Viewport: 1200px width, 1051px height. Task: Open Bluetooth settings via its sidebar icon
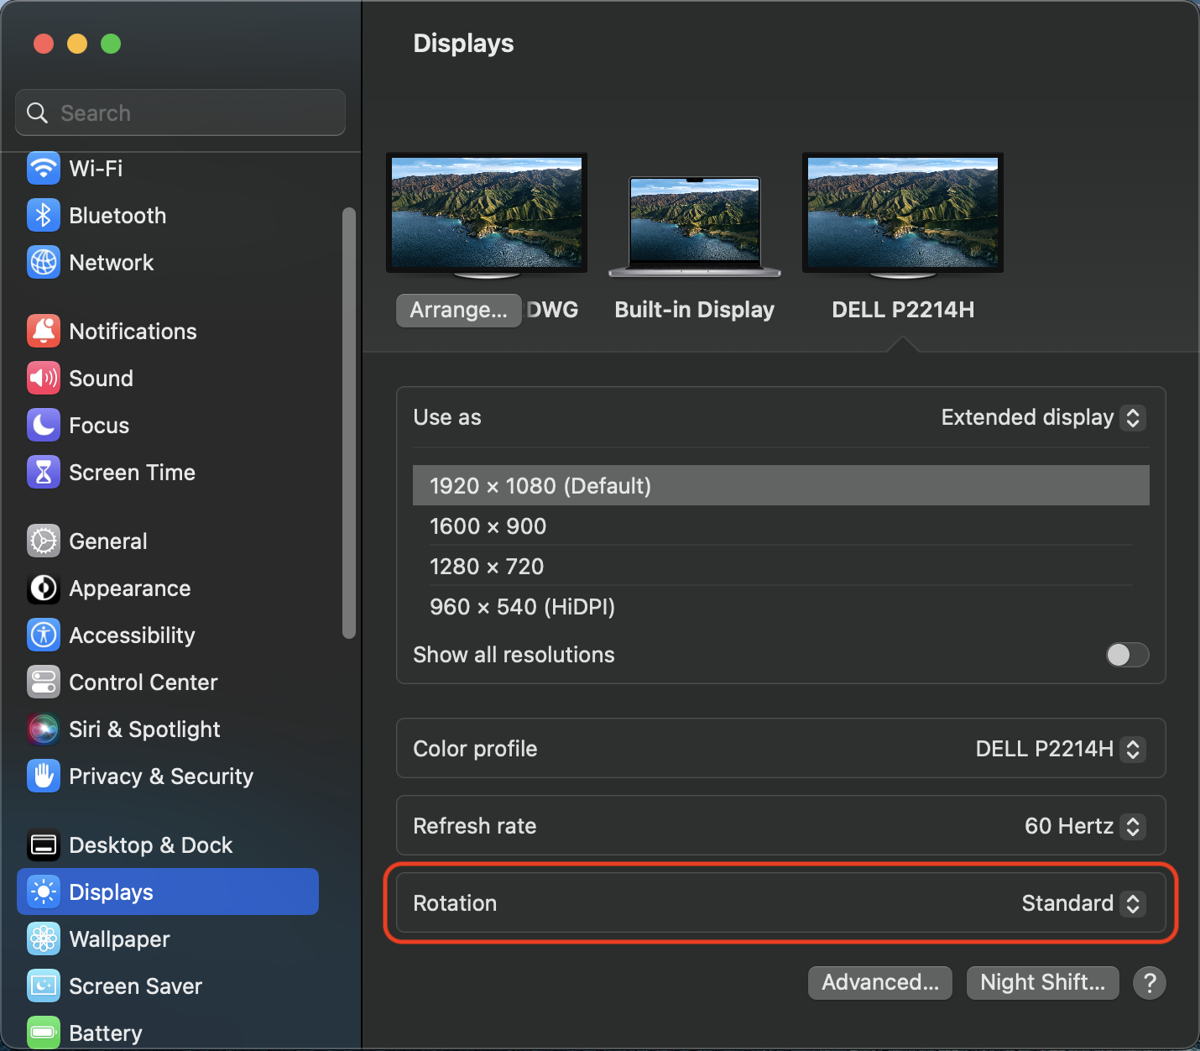pyautogui.click(x=43, y=215)
